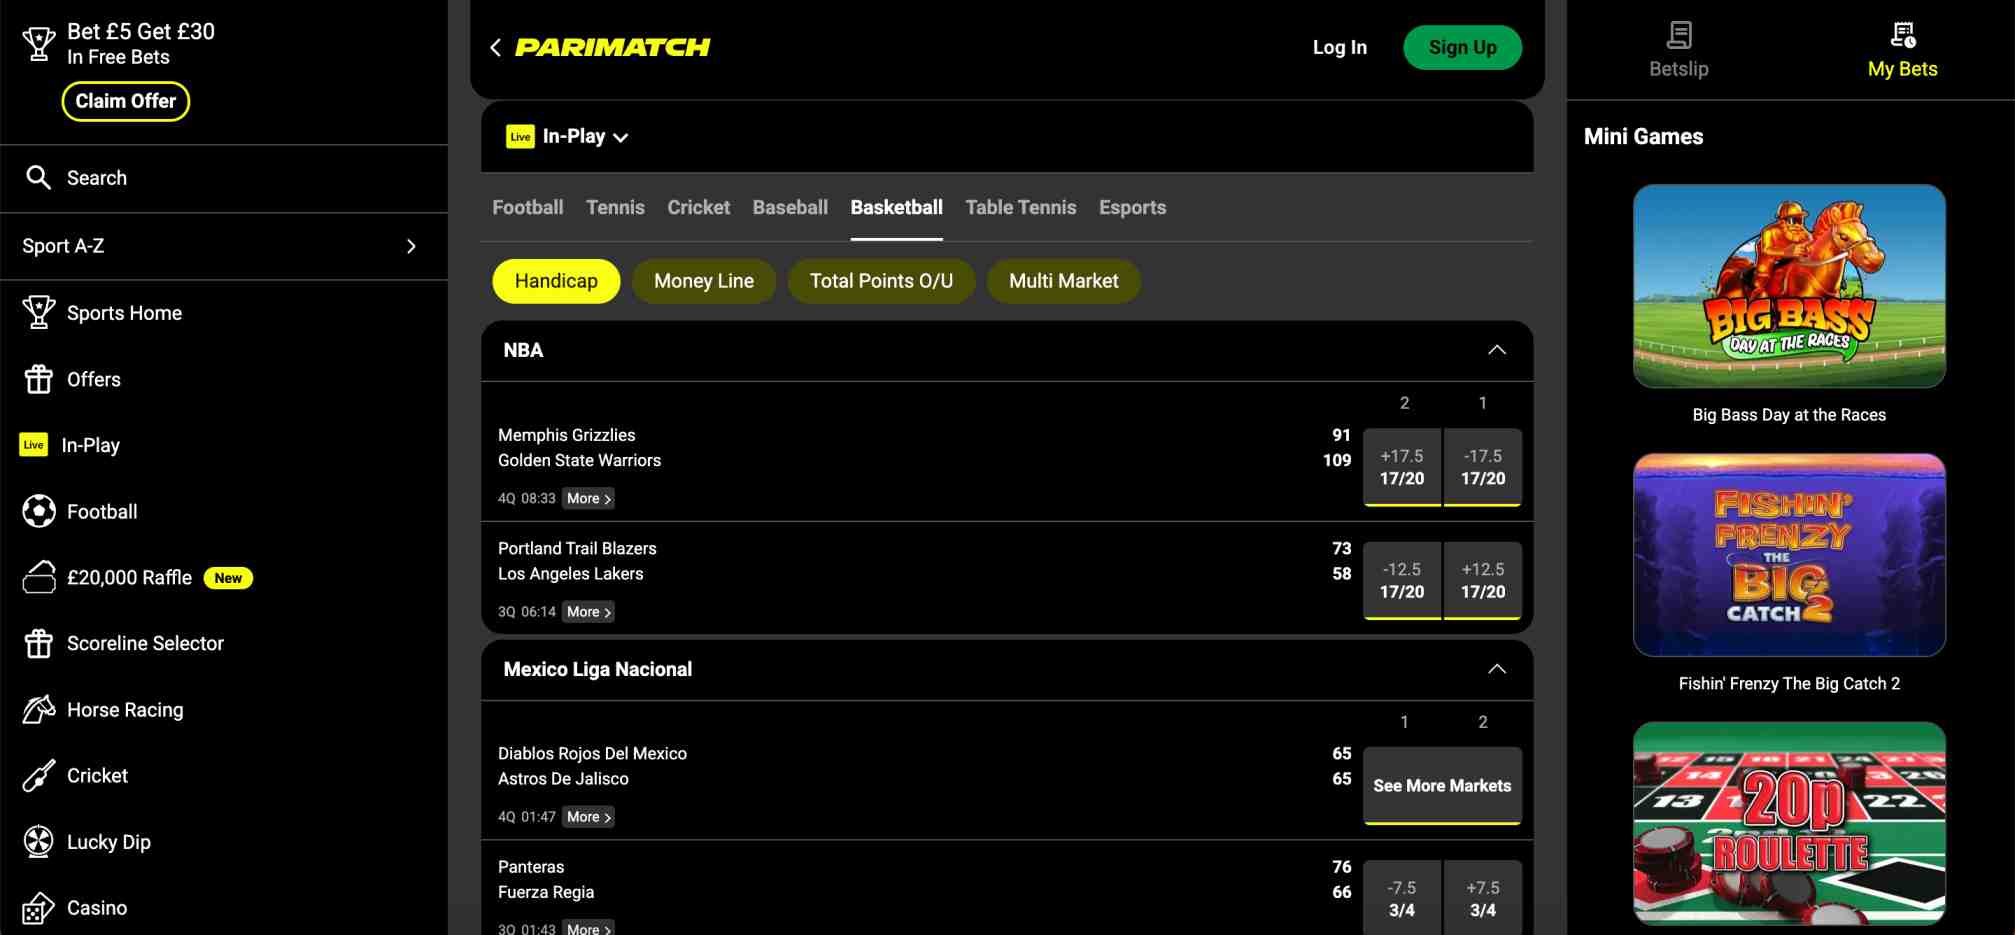
Task: Enable the Money Line market filter
Action: coord(703,281)
